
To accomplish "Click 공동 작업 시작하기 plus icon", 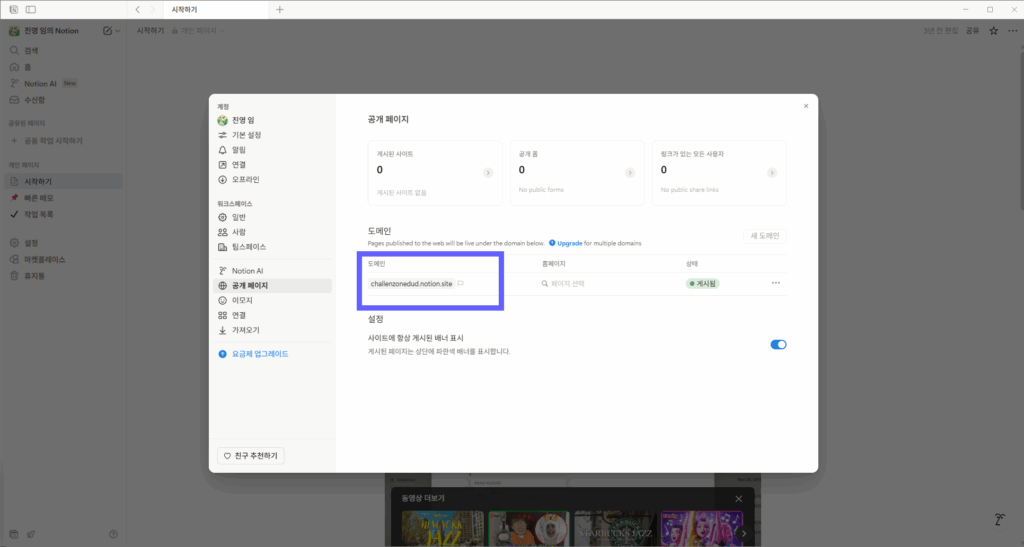I will tap(14, 141).
